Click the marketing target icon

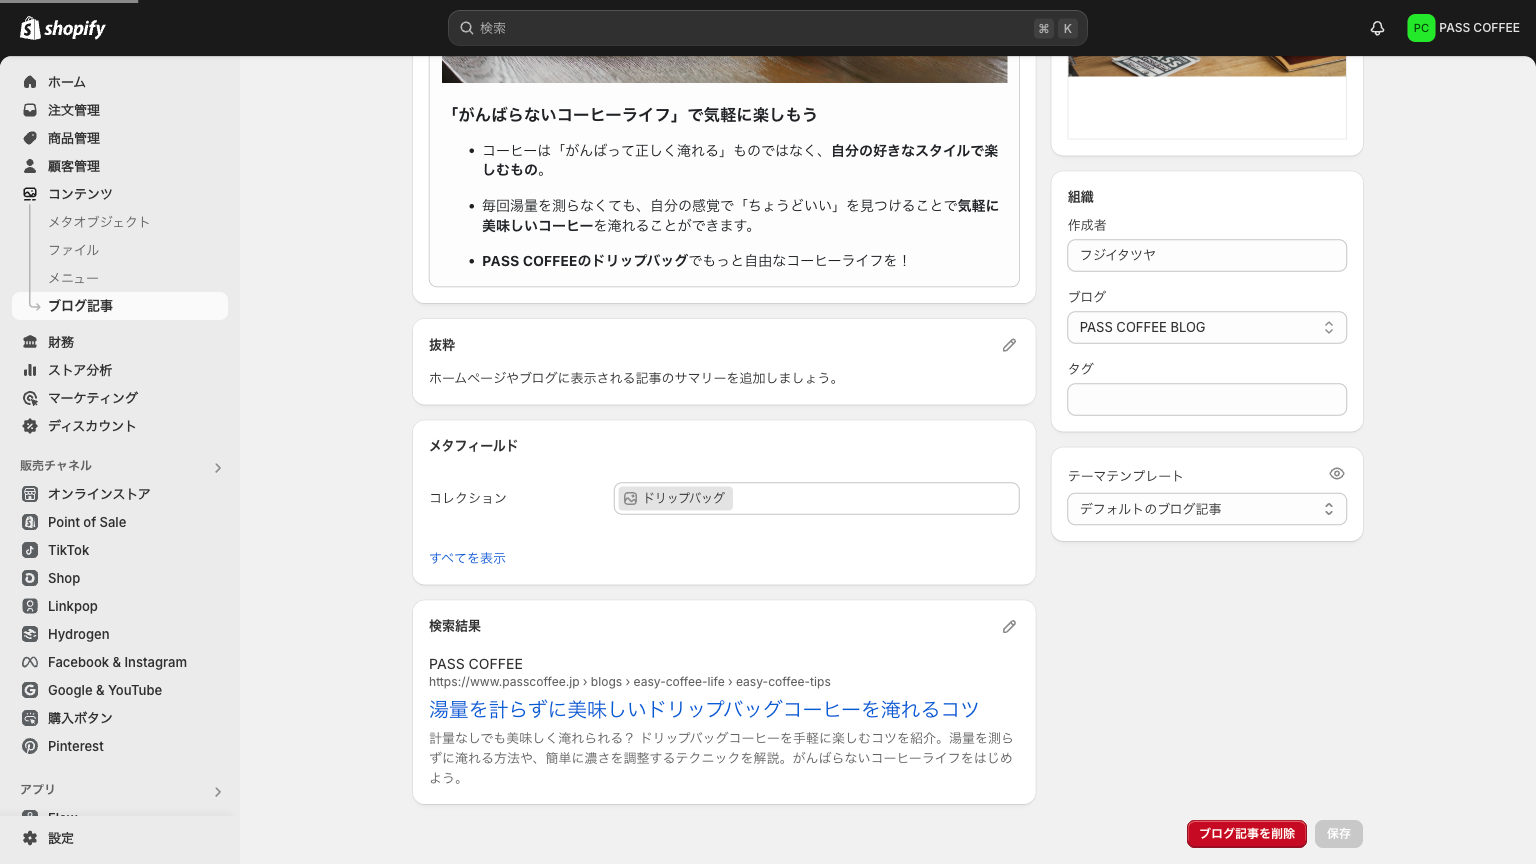[30, 398]
